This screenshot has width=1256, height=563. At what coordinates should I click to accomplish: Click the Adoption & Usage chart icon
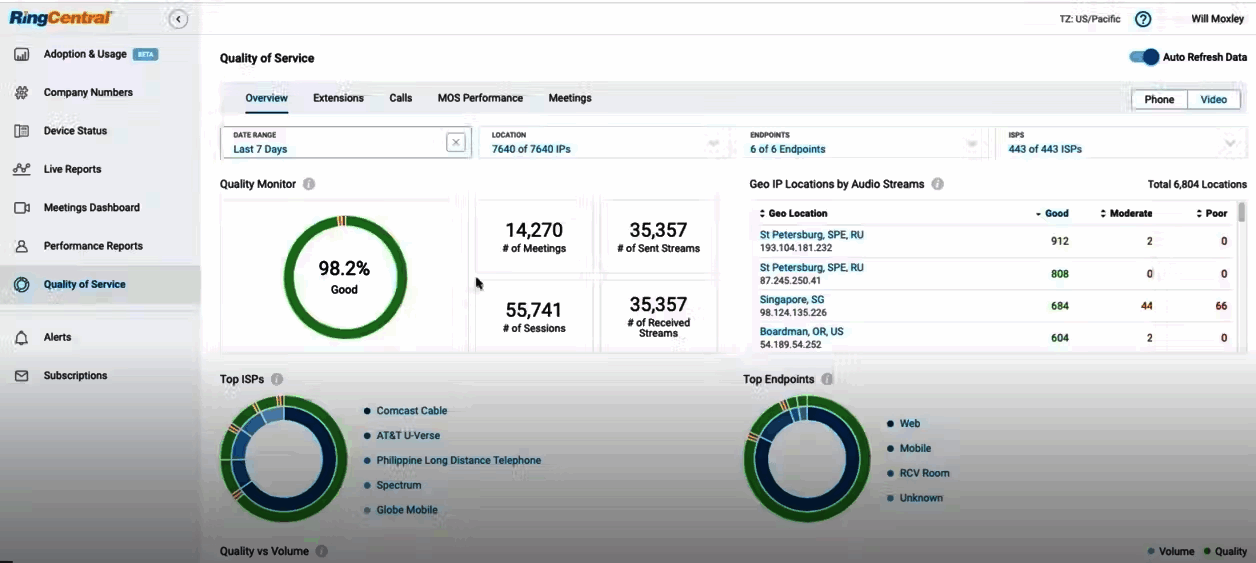tap(21, 54)
